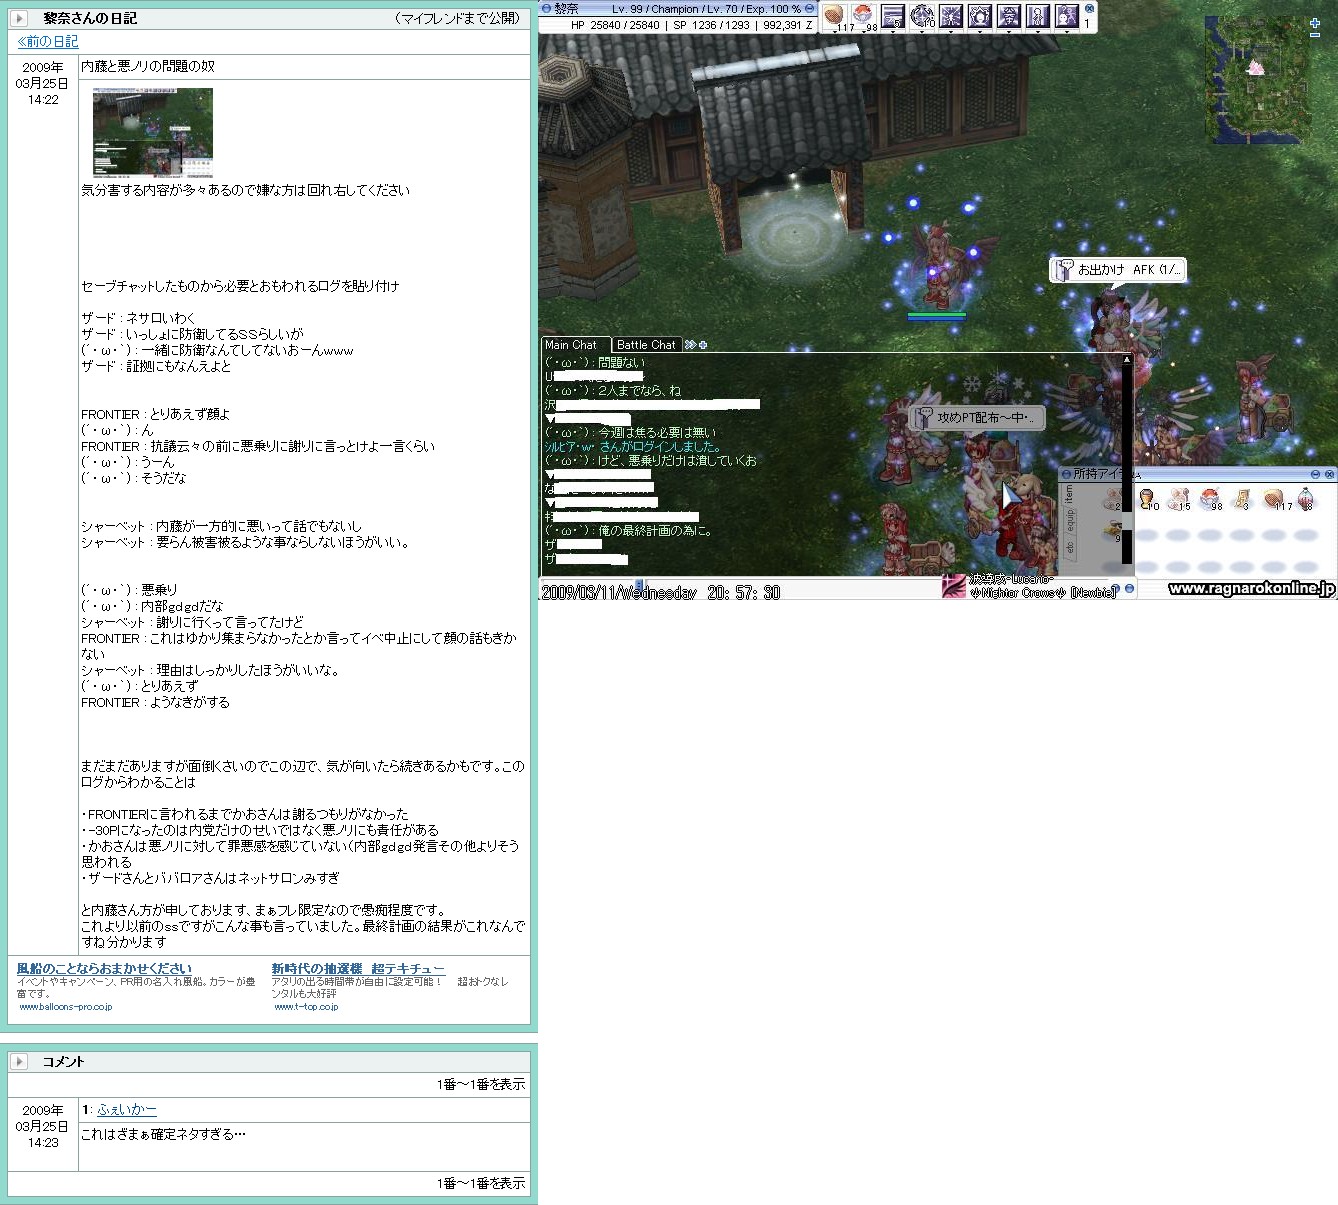Open the diary screenshot thumbnail
The width and height of the screenshot is (1338, 1205).
(x=152, y=132)
